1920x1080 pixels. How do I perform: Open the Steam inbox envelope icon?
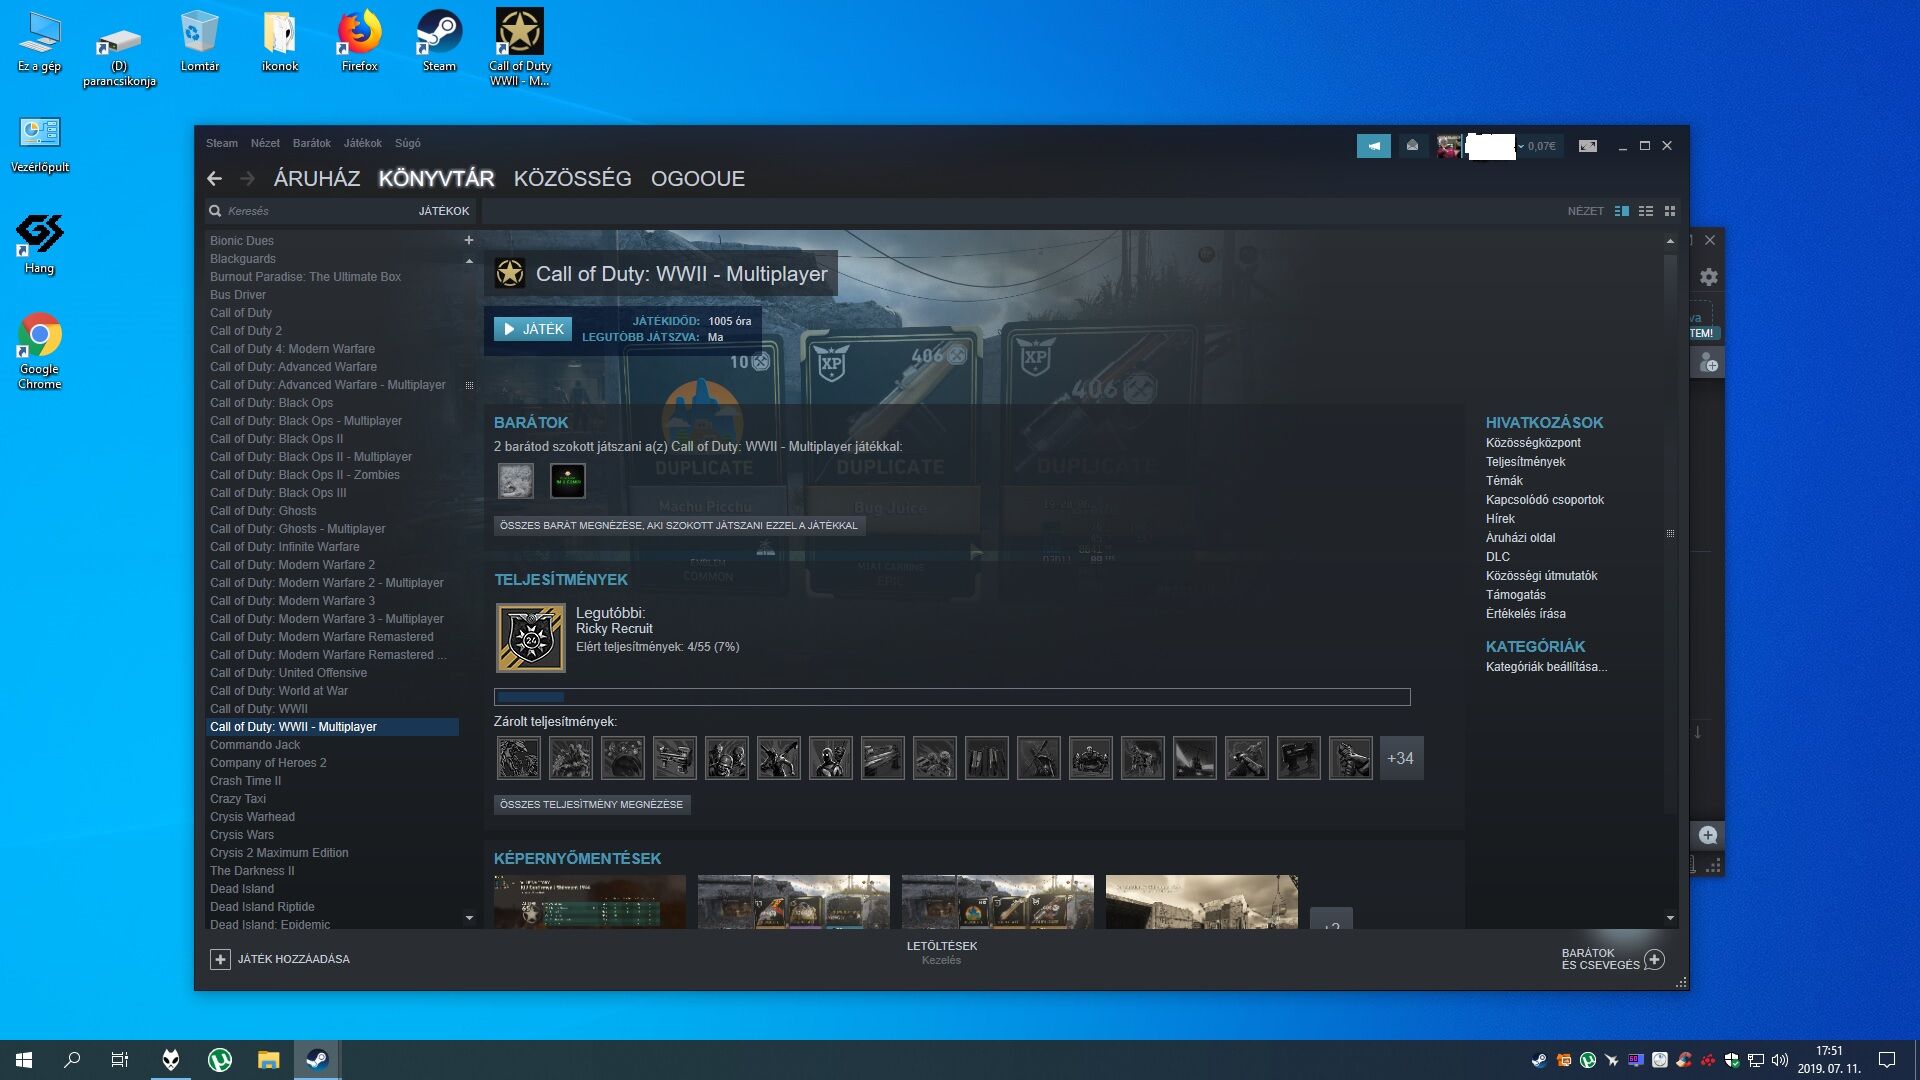click(x=1412, y=146)
